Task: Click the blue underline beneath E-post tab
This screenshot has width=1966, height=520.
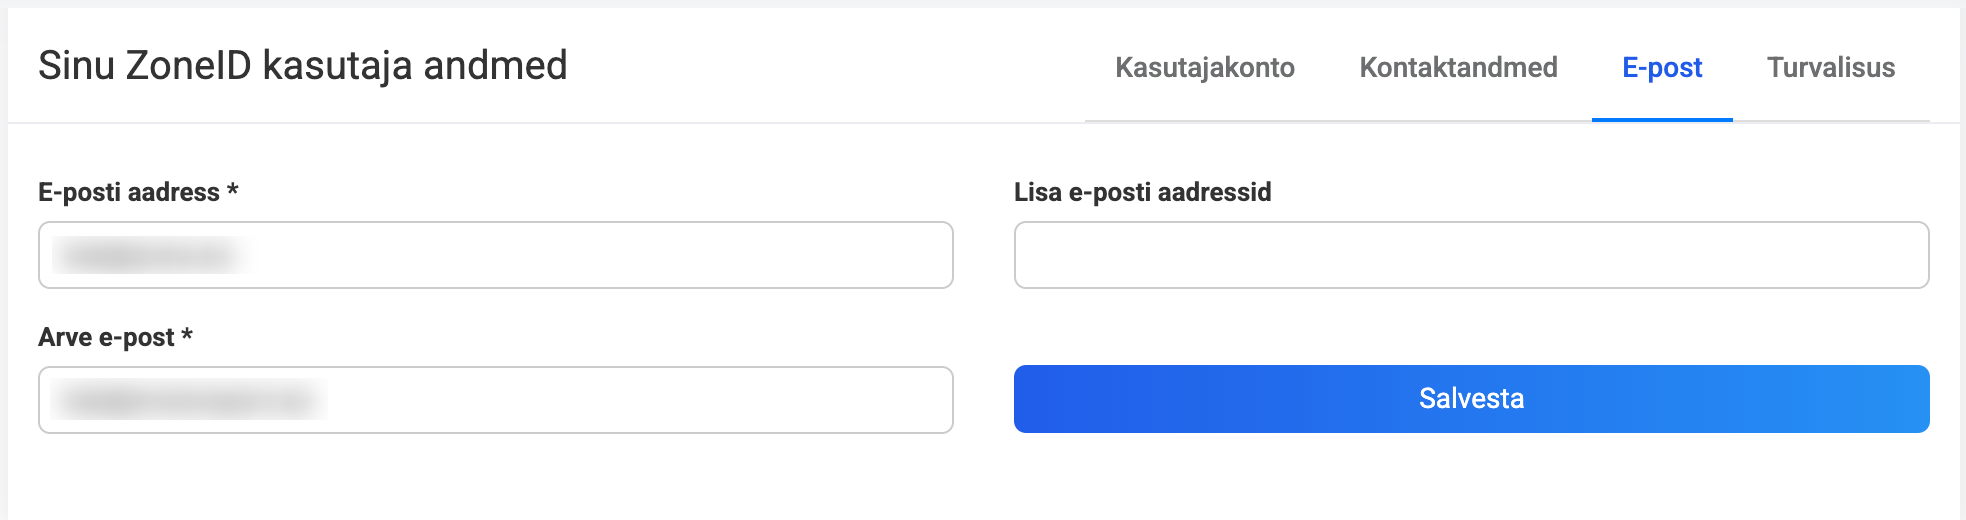Action: tap(1662, 119)
